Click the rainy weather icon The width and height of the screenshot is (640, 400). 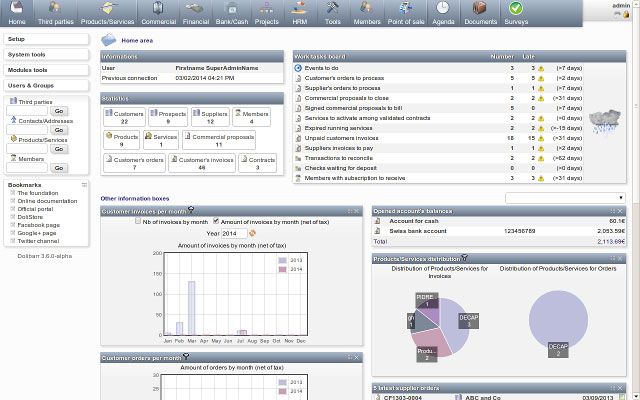pos(604,121)
